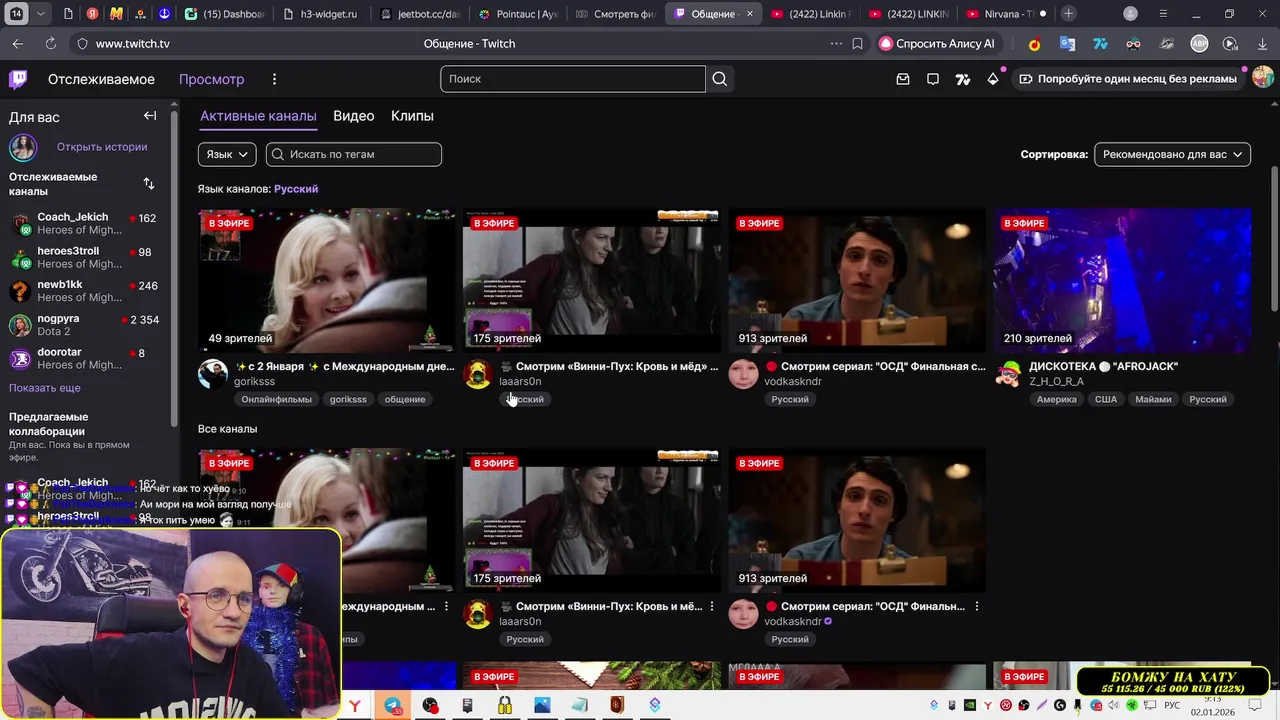This screenshot has height=720, width=1280.
Task: Switch to the h3-widget.ru browser tab
Action: pyautogui.click(x=320, y=14)
